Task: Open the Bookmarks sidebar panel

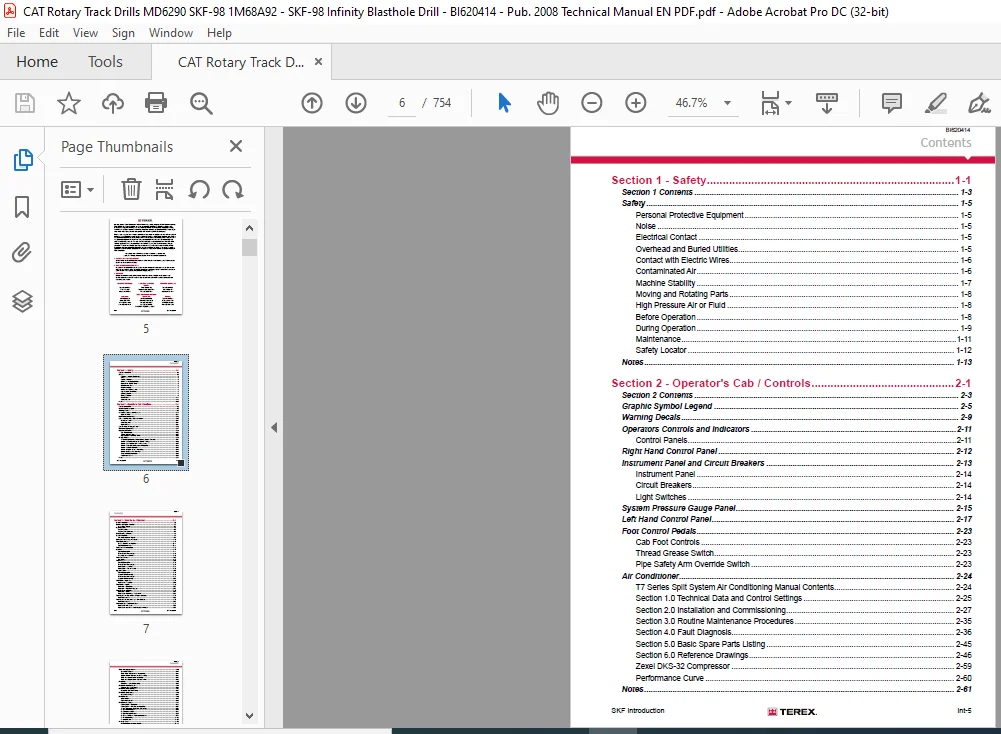Action: click(22, 207)
